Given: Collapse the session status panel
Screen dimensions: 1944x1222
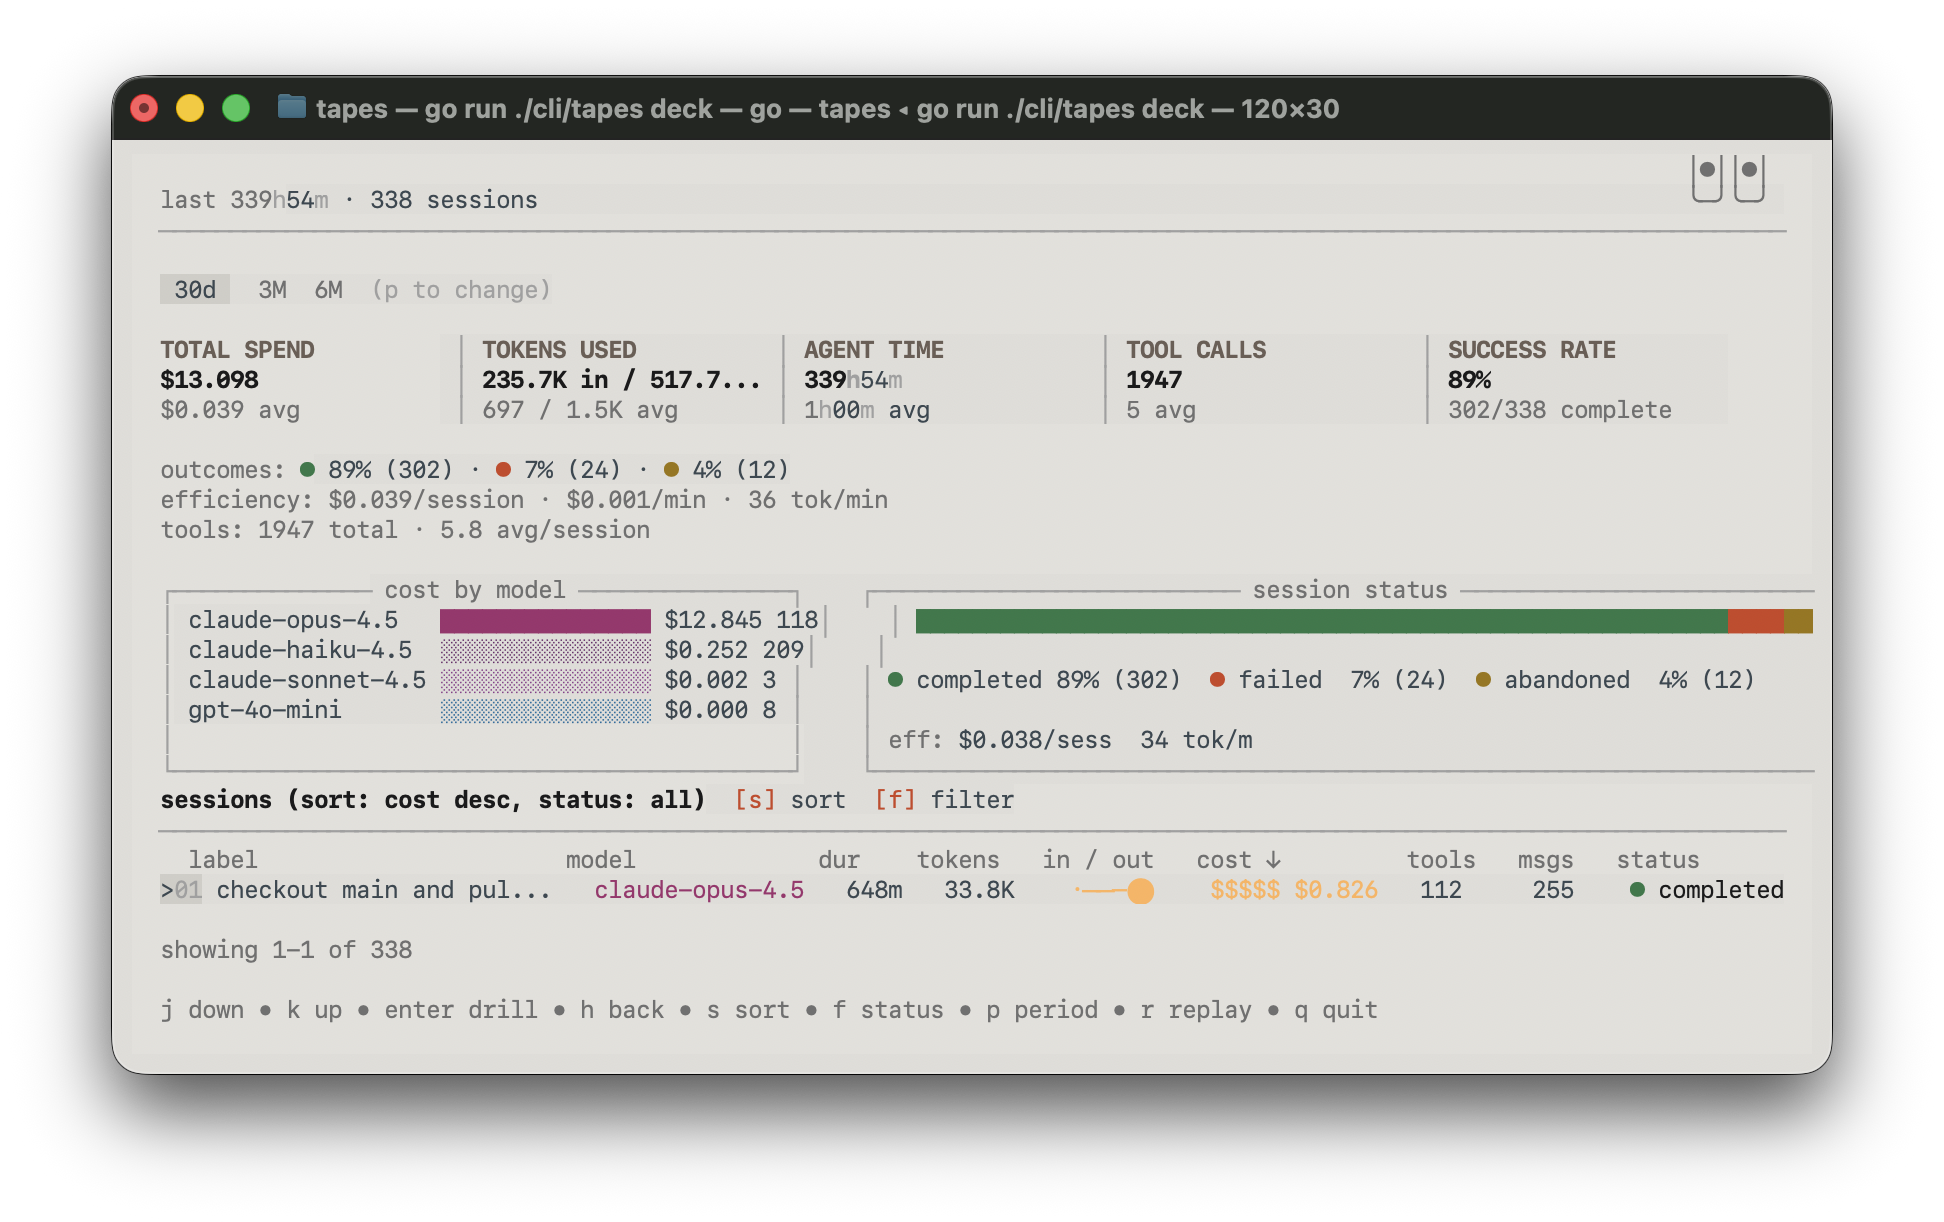Looking at the screenshot, I should click(1348, 590).
